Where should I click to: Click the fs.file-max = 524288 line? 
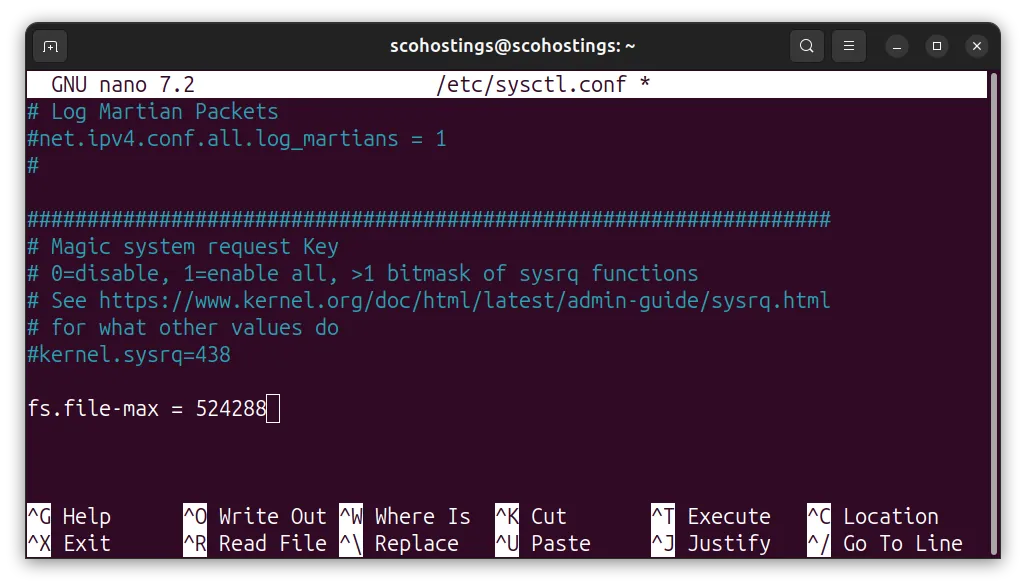147,409
